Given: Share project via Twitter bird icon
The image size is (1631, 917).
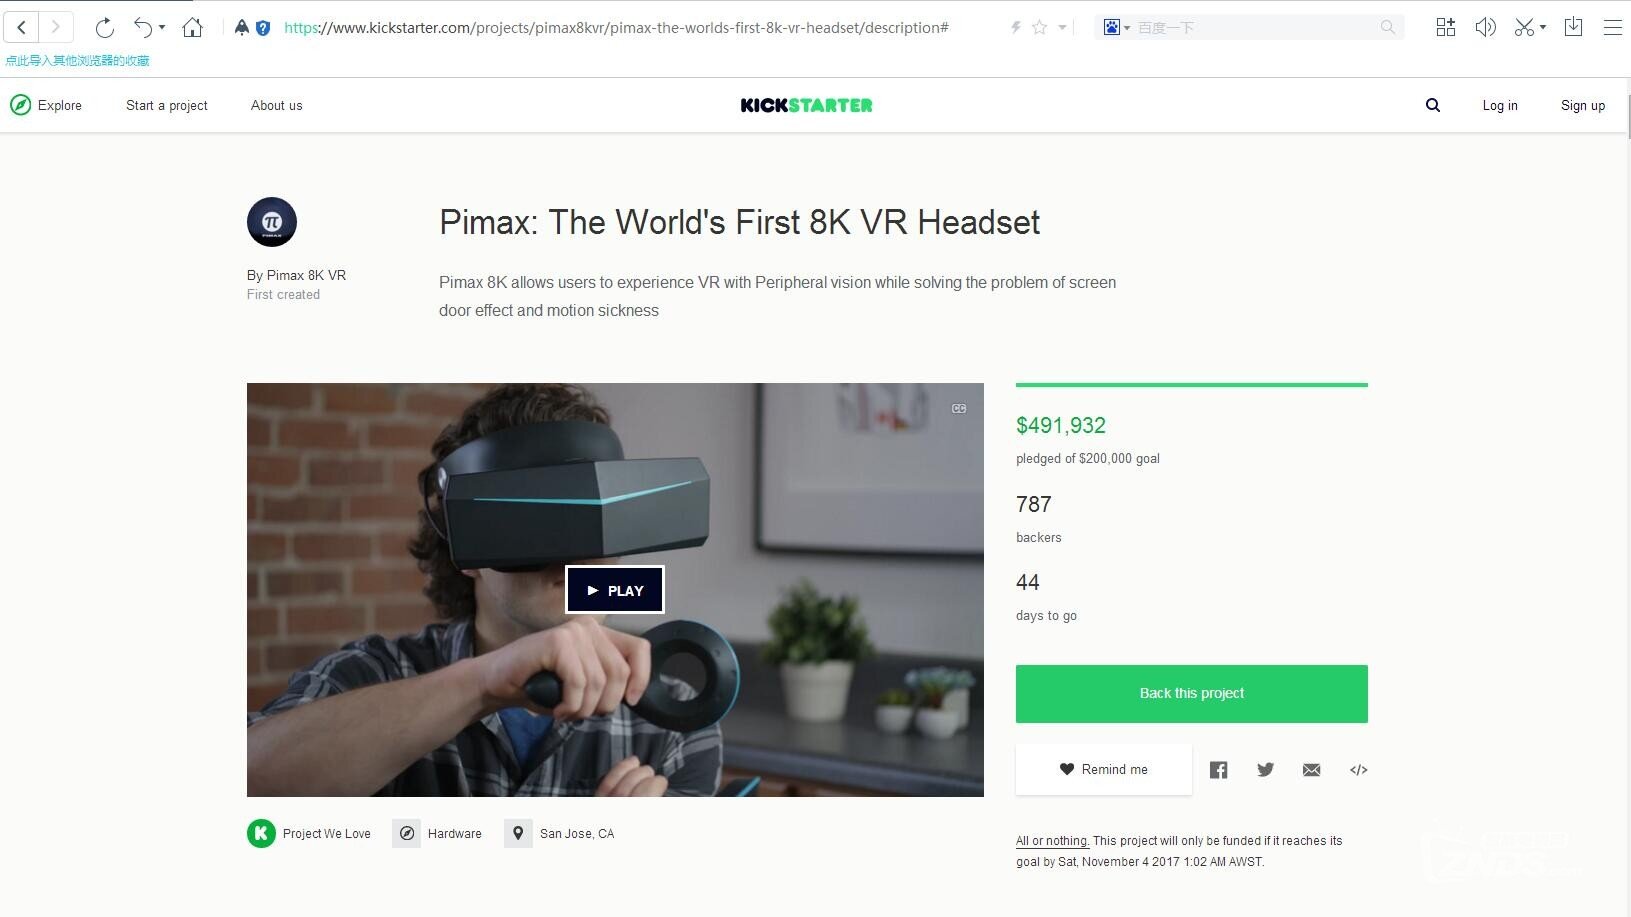Looking at the screenshot, I should tap(1265, 769).
